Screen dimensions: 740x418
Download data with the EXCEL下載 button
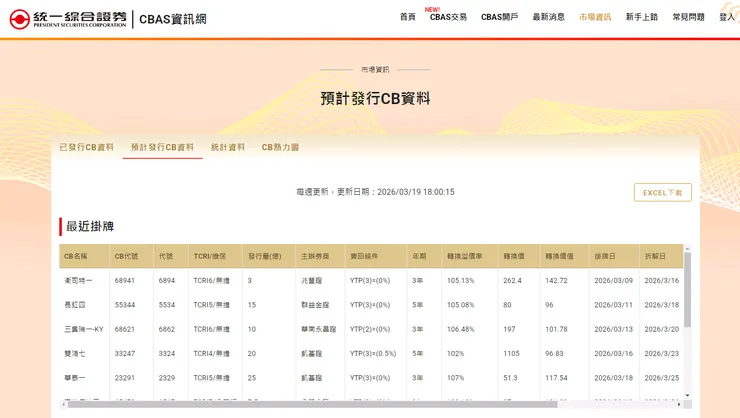pyautogui.click(x=663, y=192)
